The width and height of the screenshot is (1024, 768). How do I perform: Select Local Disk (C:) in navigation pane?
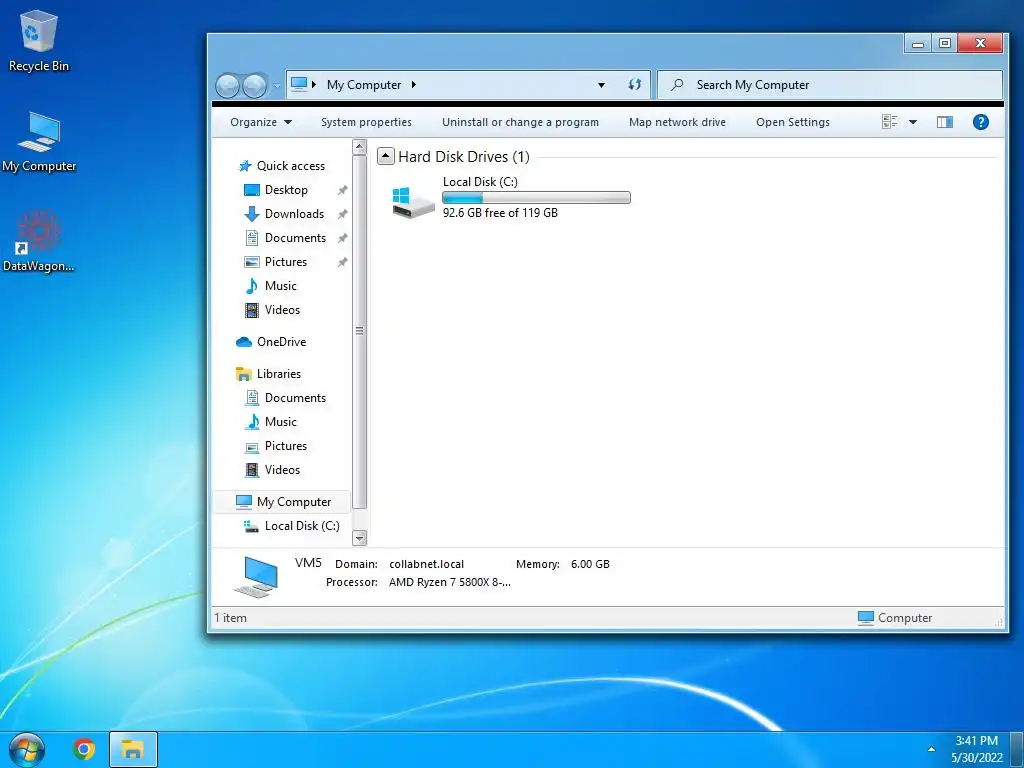302,526
